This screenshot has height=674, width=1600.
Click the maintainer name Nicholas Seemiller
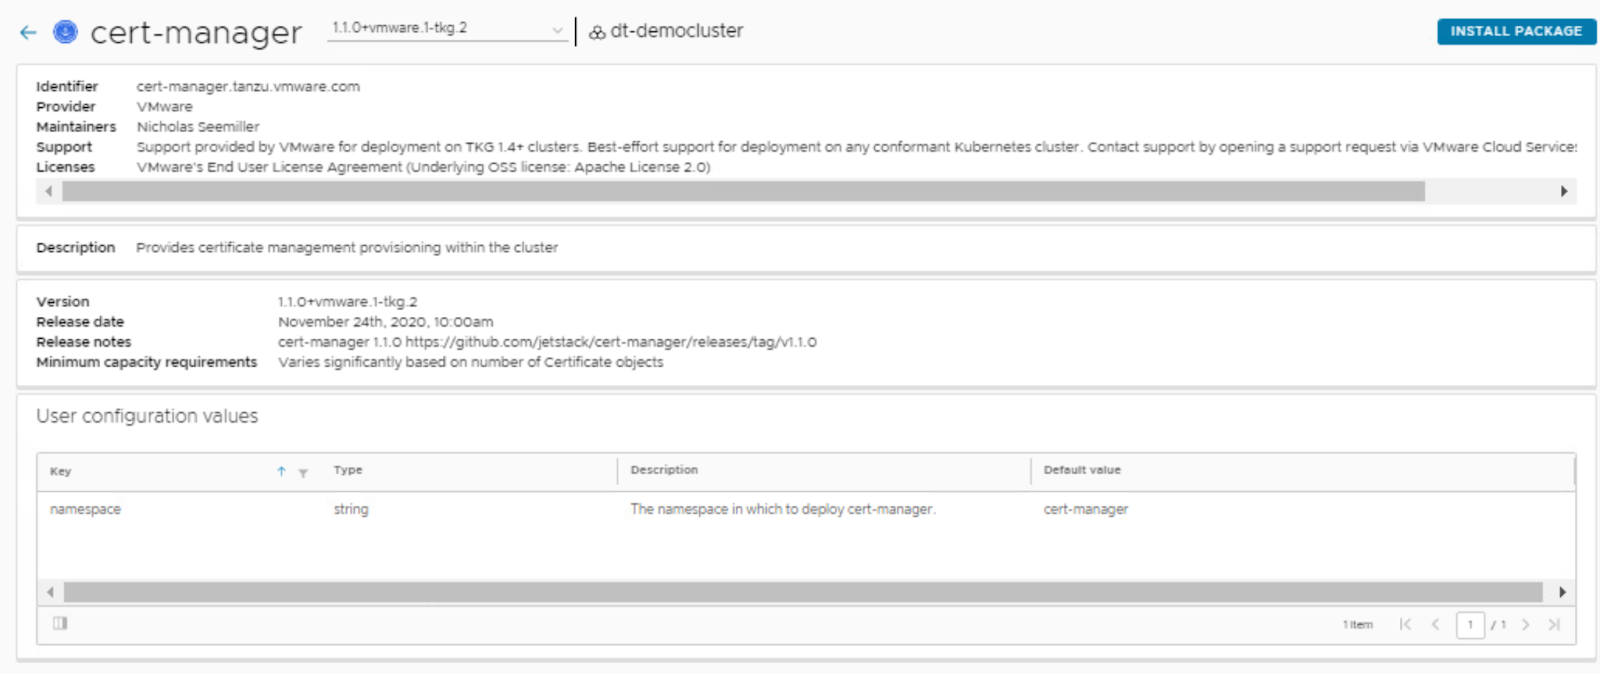coord(198,127)
